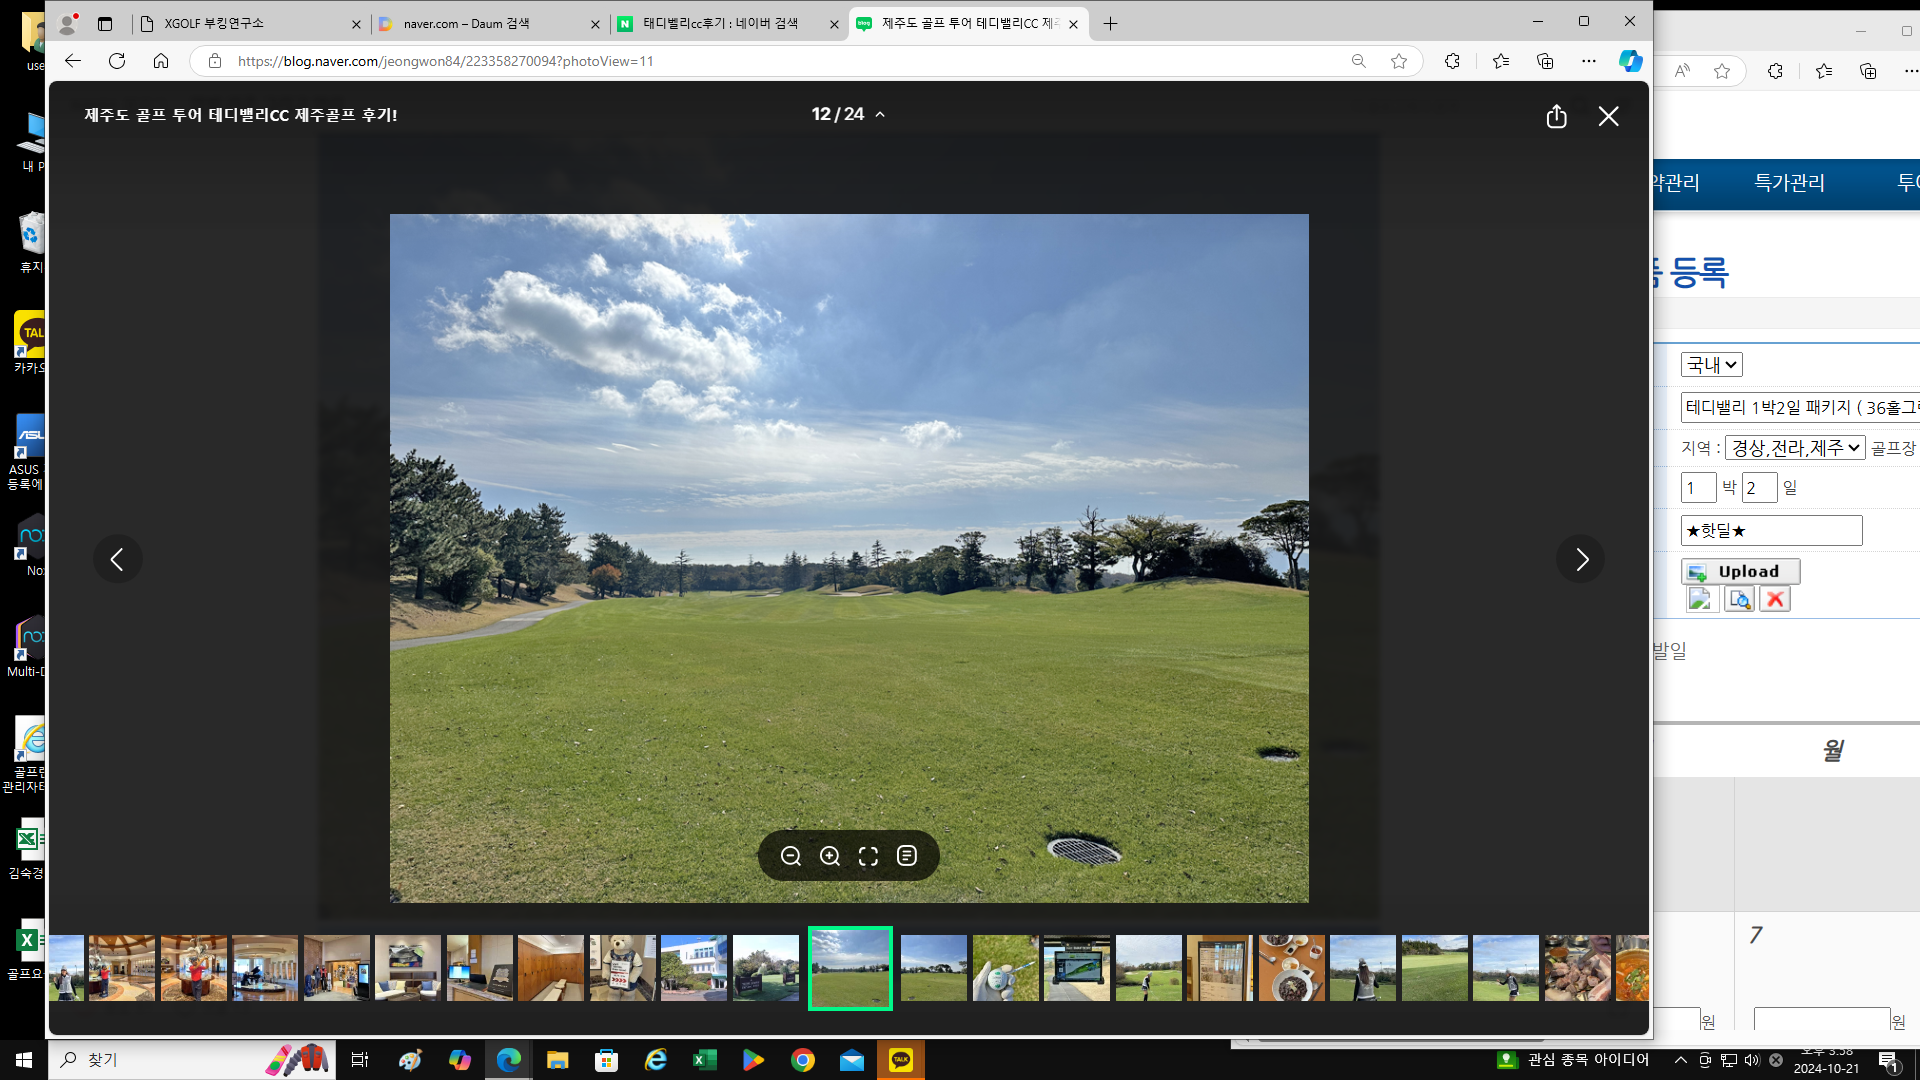This screenshot has width=1920, height=1080.
Task: Open Chrome from taskbar
Action: pyautogui.click(x=803, y=1060)
